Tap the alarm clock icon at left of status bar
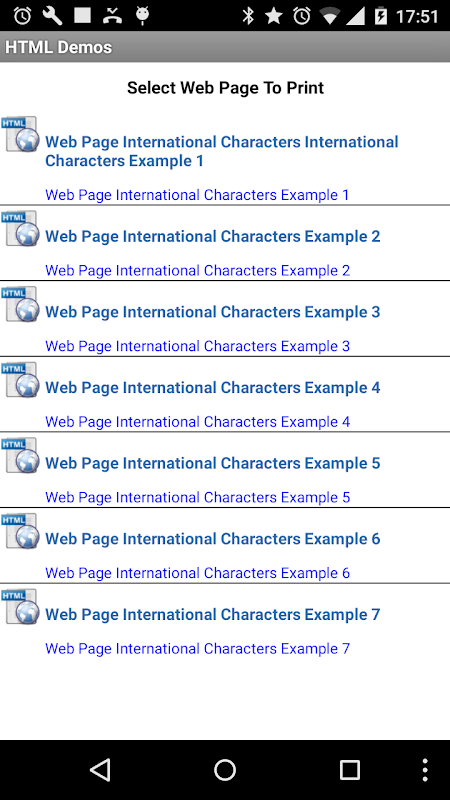The width and height of the screenshot is (450, 800). (22, 16)
